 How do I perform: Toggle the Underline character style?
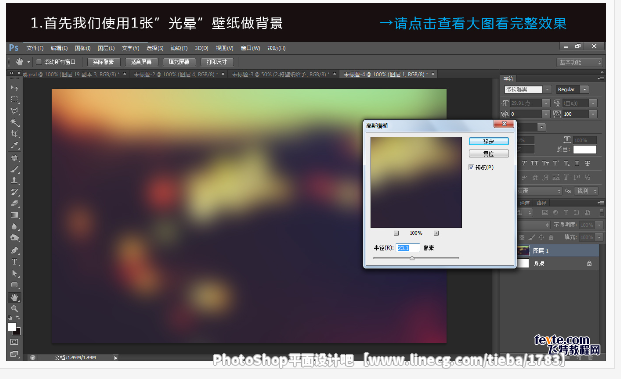click(577, 163)
